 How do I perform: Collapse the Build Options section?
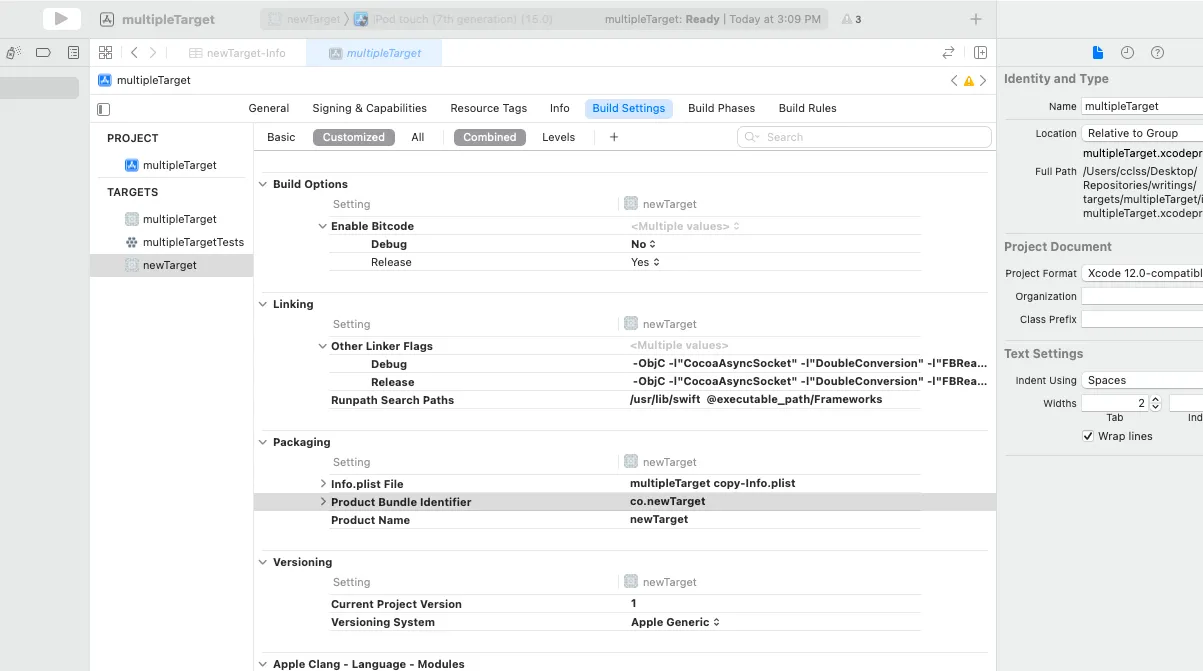263,184
